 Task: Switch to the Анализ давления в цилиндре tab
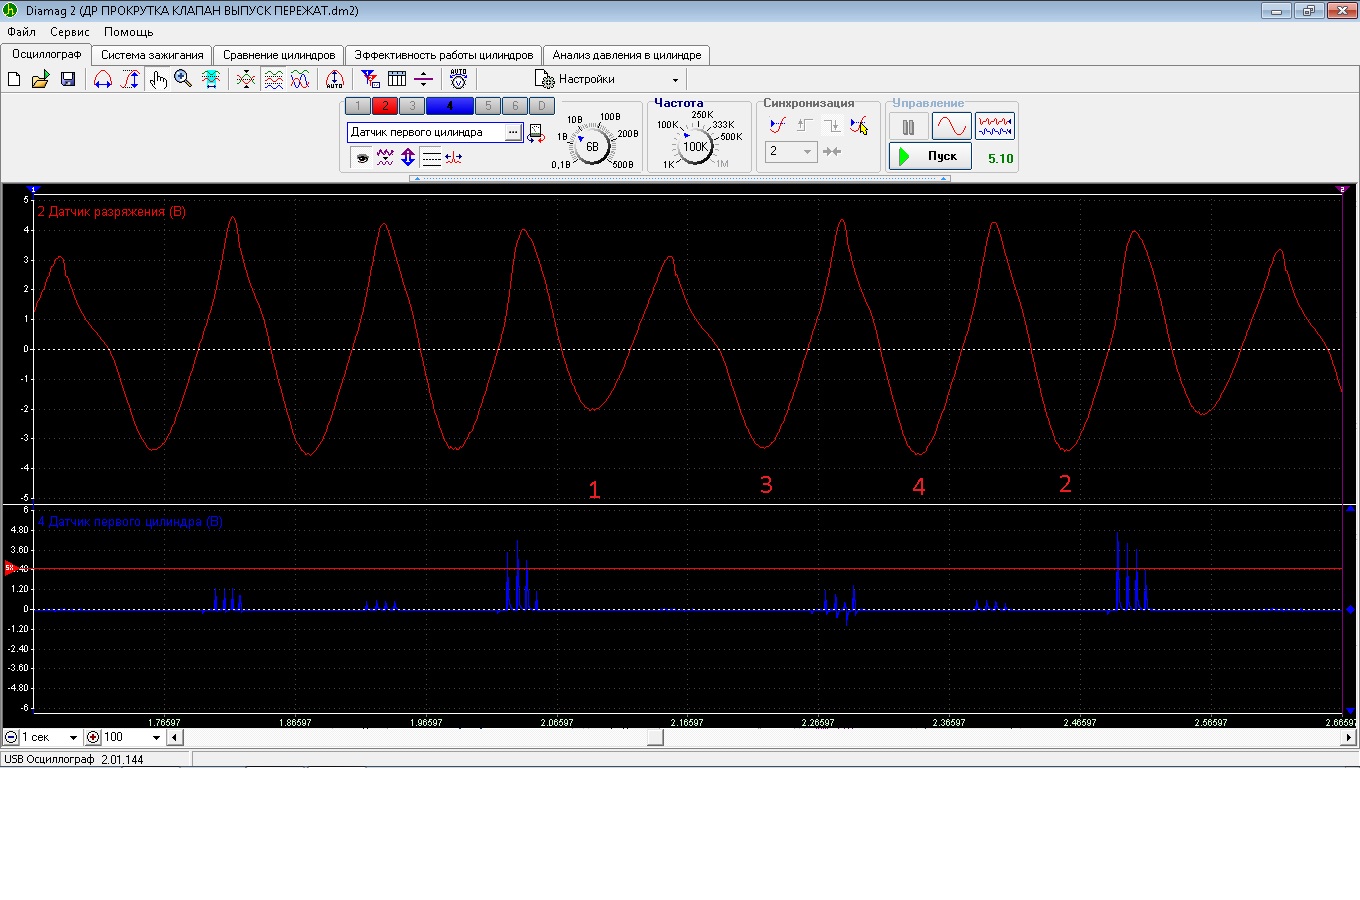point(626,55)
